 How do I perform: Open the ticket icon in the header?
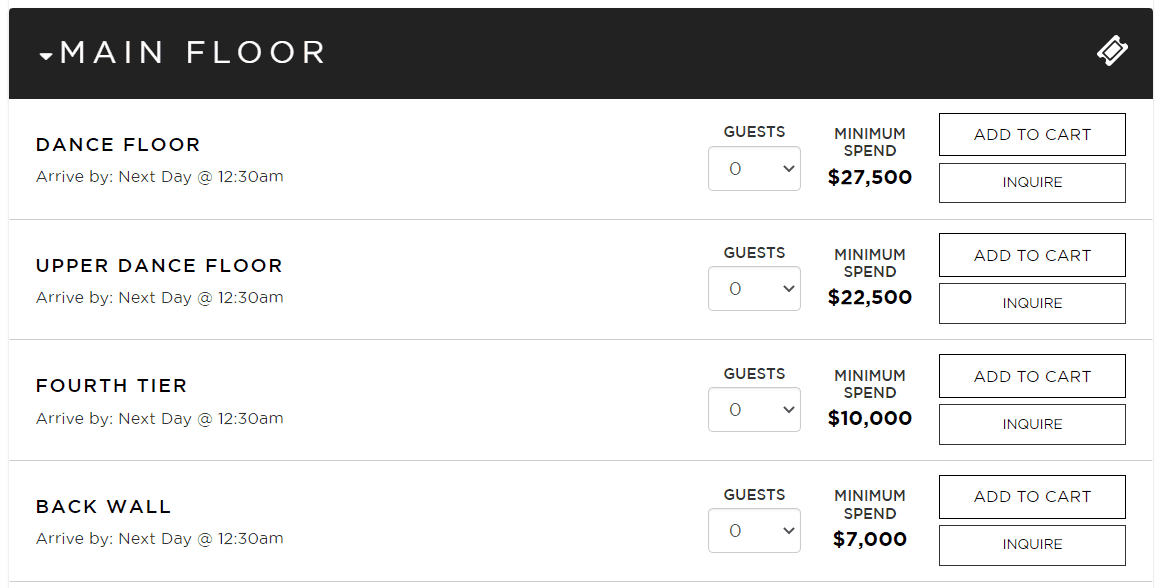coord(1111,50)
